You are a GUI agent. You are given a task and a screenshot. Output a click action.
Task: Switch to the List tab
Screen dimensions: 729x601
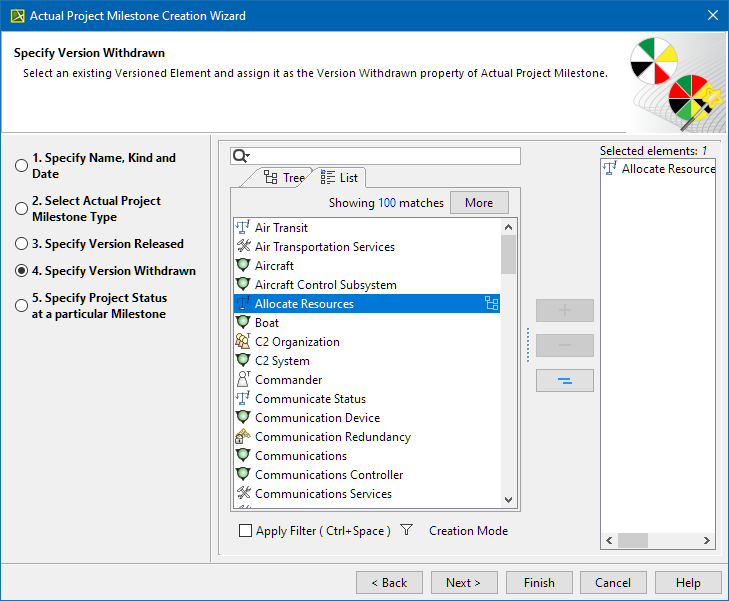pyautogui.click(x=339, y=178)
